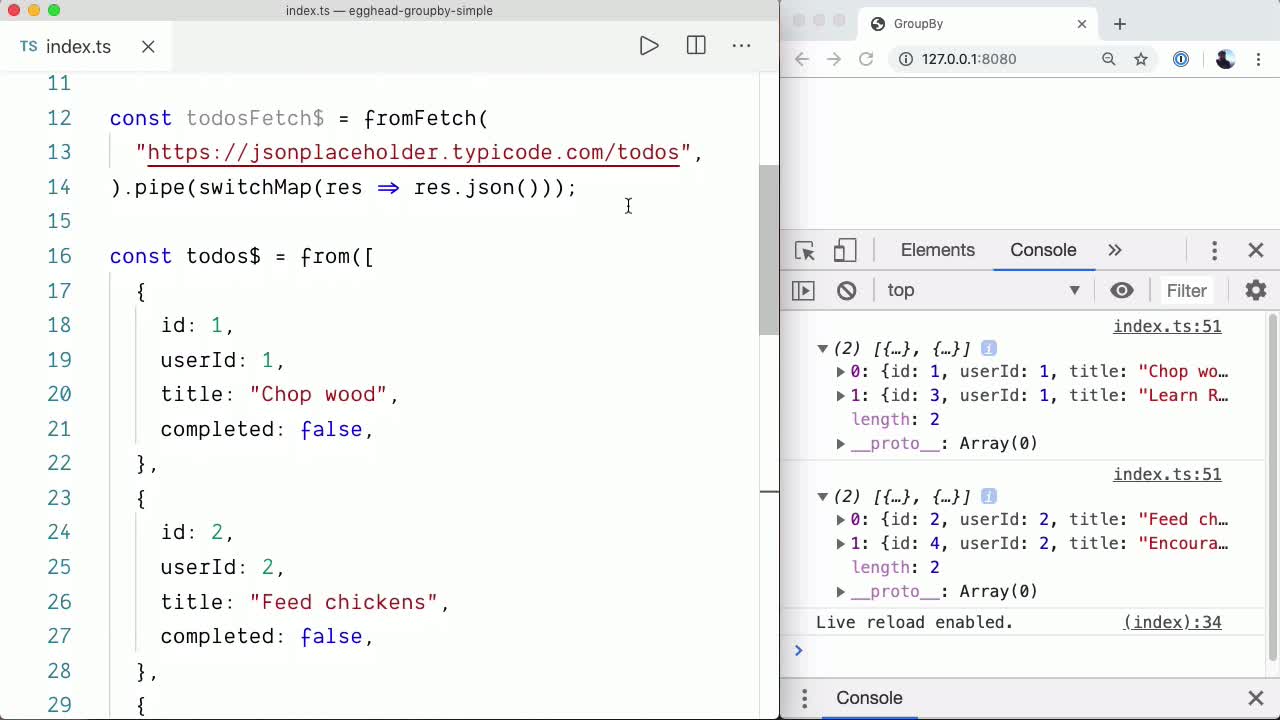This screenshot has width=1280, height=720.
Task: Clear console with the ban icon
Action: [x=847, y=291]
